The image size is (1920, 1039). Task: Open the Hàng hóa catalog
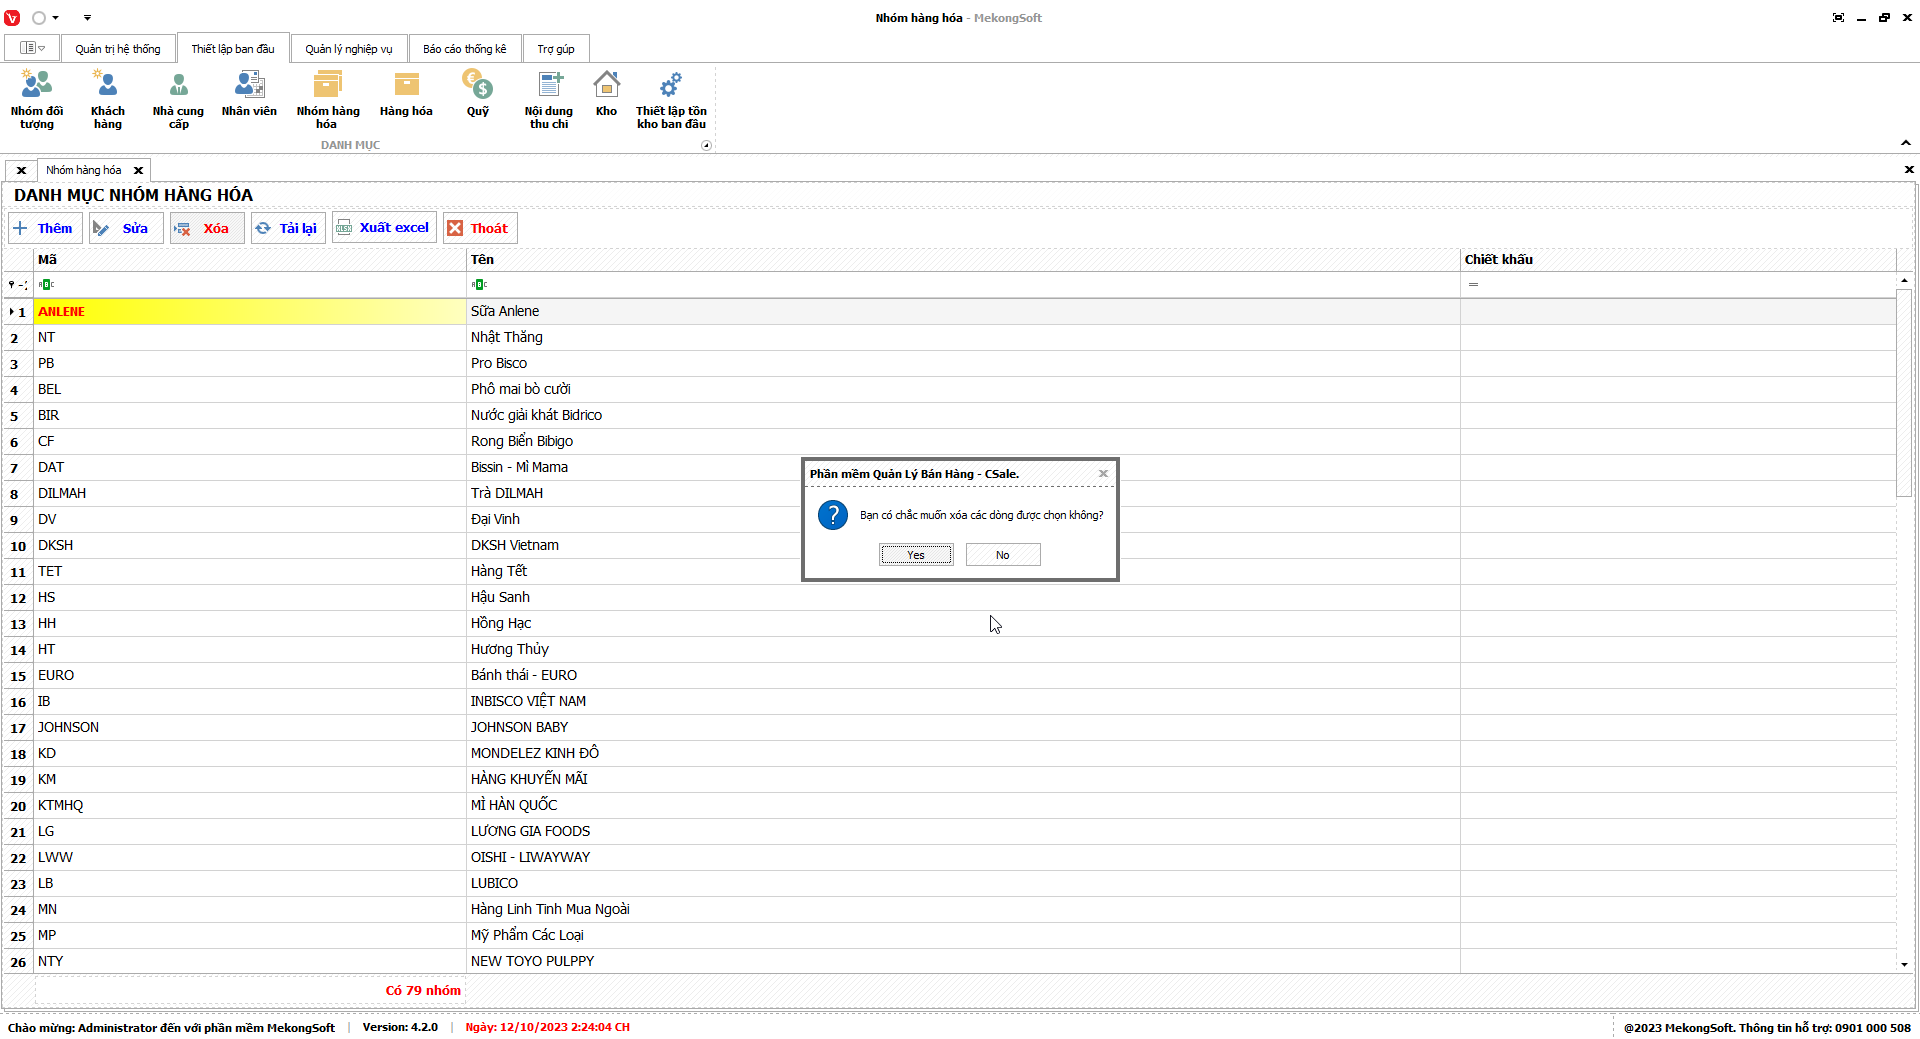[406, 94]
